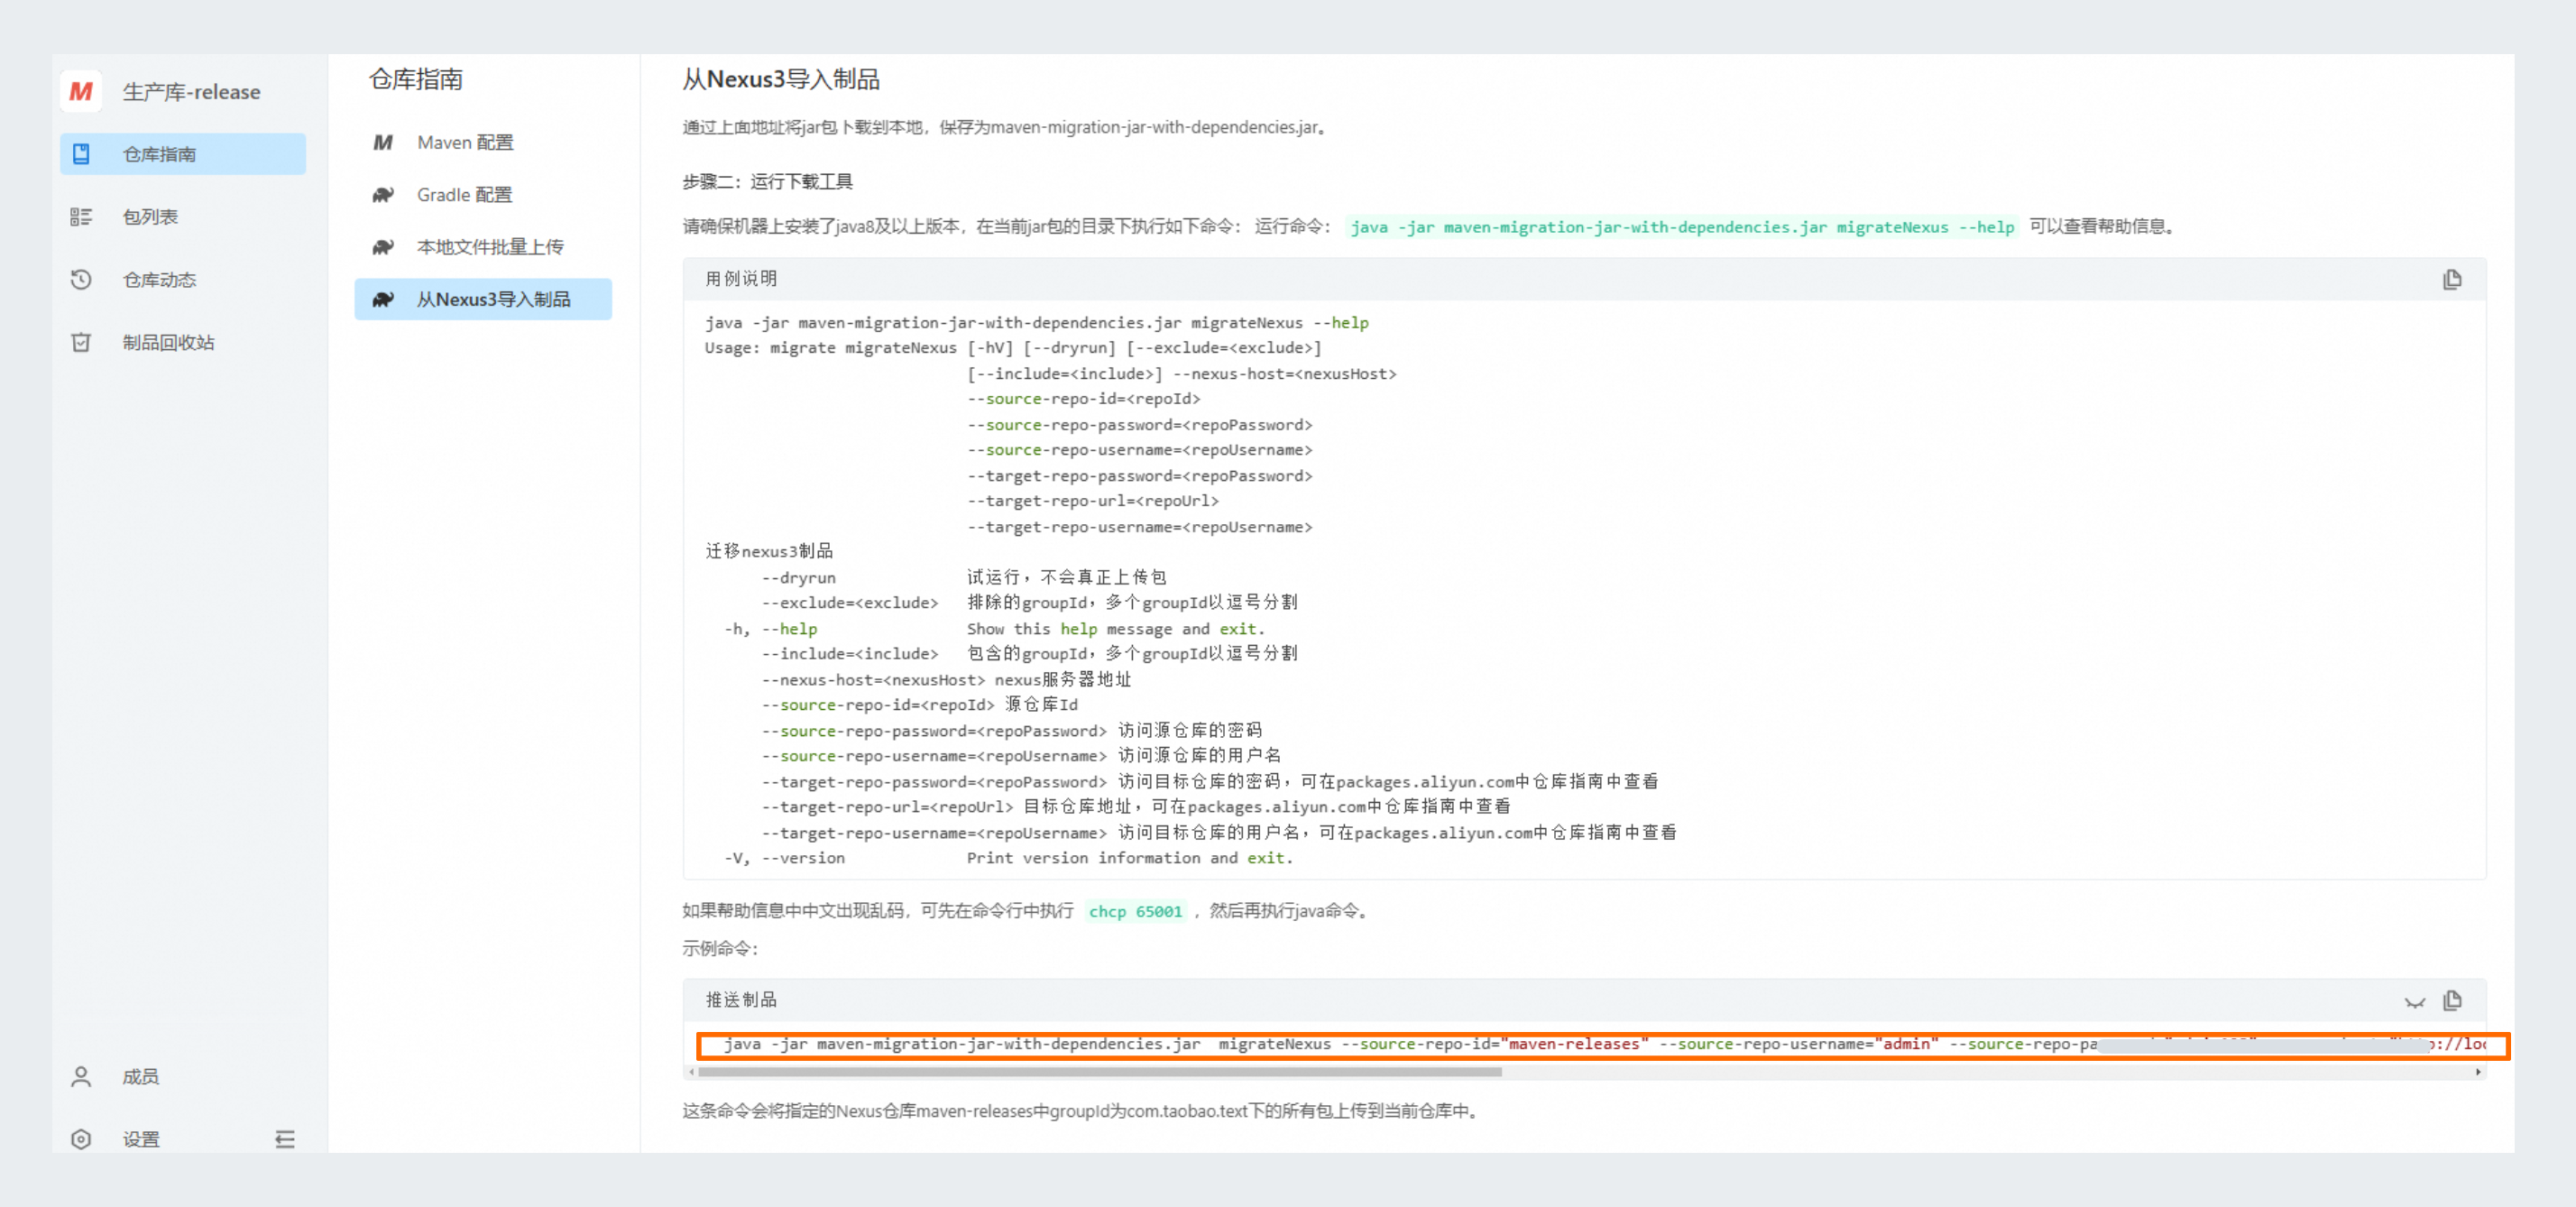2576x1207 pixels.
Task: Click the --dryrun option line
Action: (x=964, y=578)
